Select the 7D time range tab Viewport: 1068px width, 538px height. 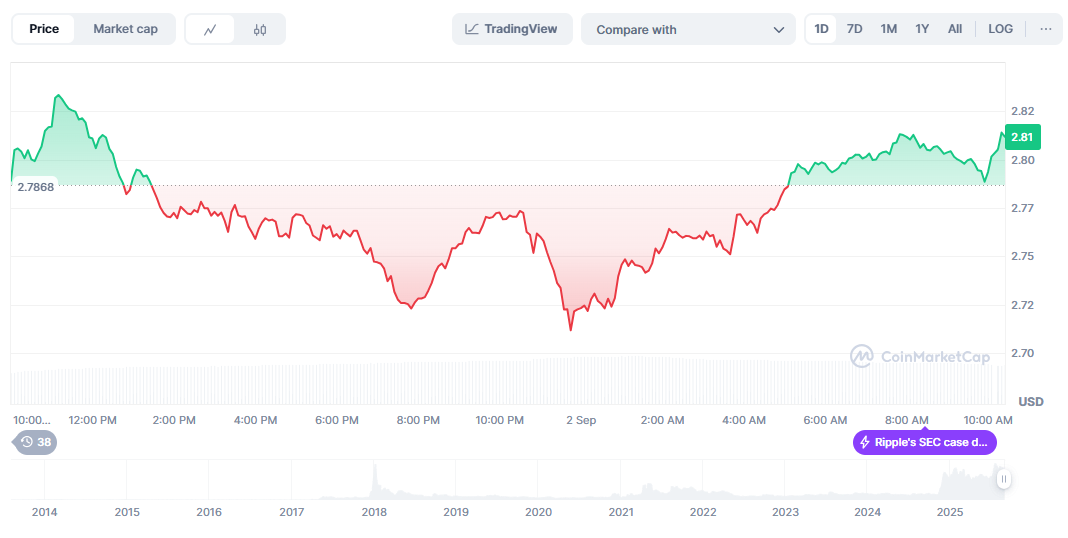[854, 29]
